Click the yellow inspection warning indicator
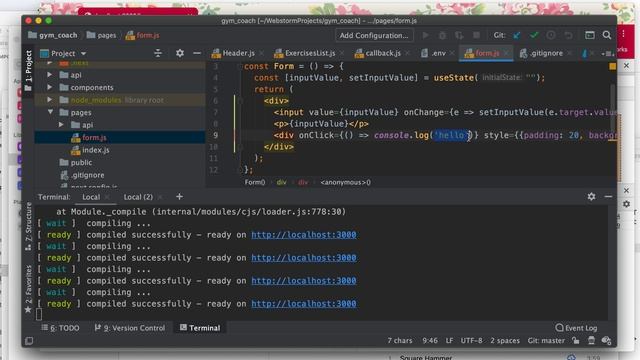Image resolution: width=640 pixels, height=360 pixels. click(x=613, y=66)
